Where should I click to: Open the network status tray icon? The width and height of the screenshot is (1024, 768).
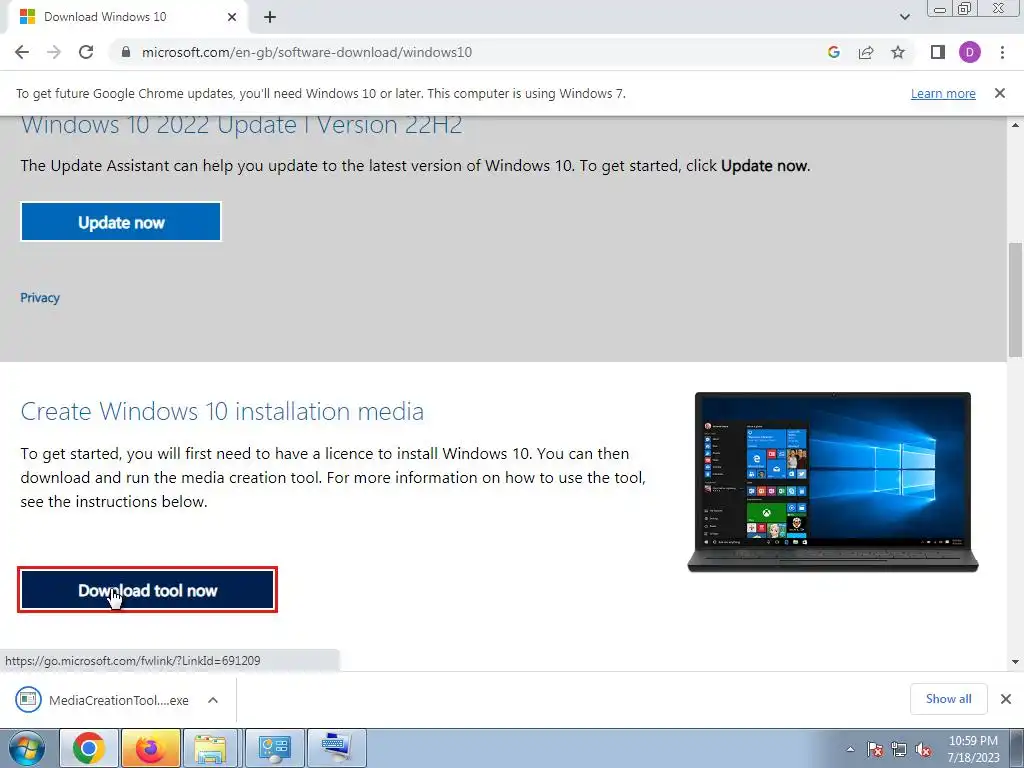coord(899,749)
